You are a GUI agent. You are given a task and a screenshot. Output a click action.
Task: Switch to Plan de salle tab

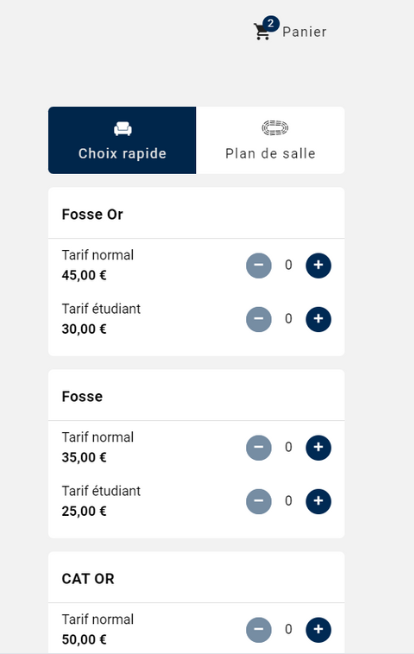coord(270,140)
